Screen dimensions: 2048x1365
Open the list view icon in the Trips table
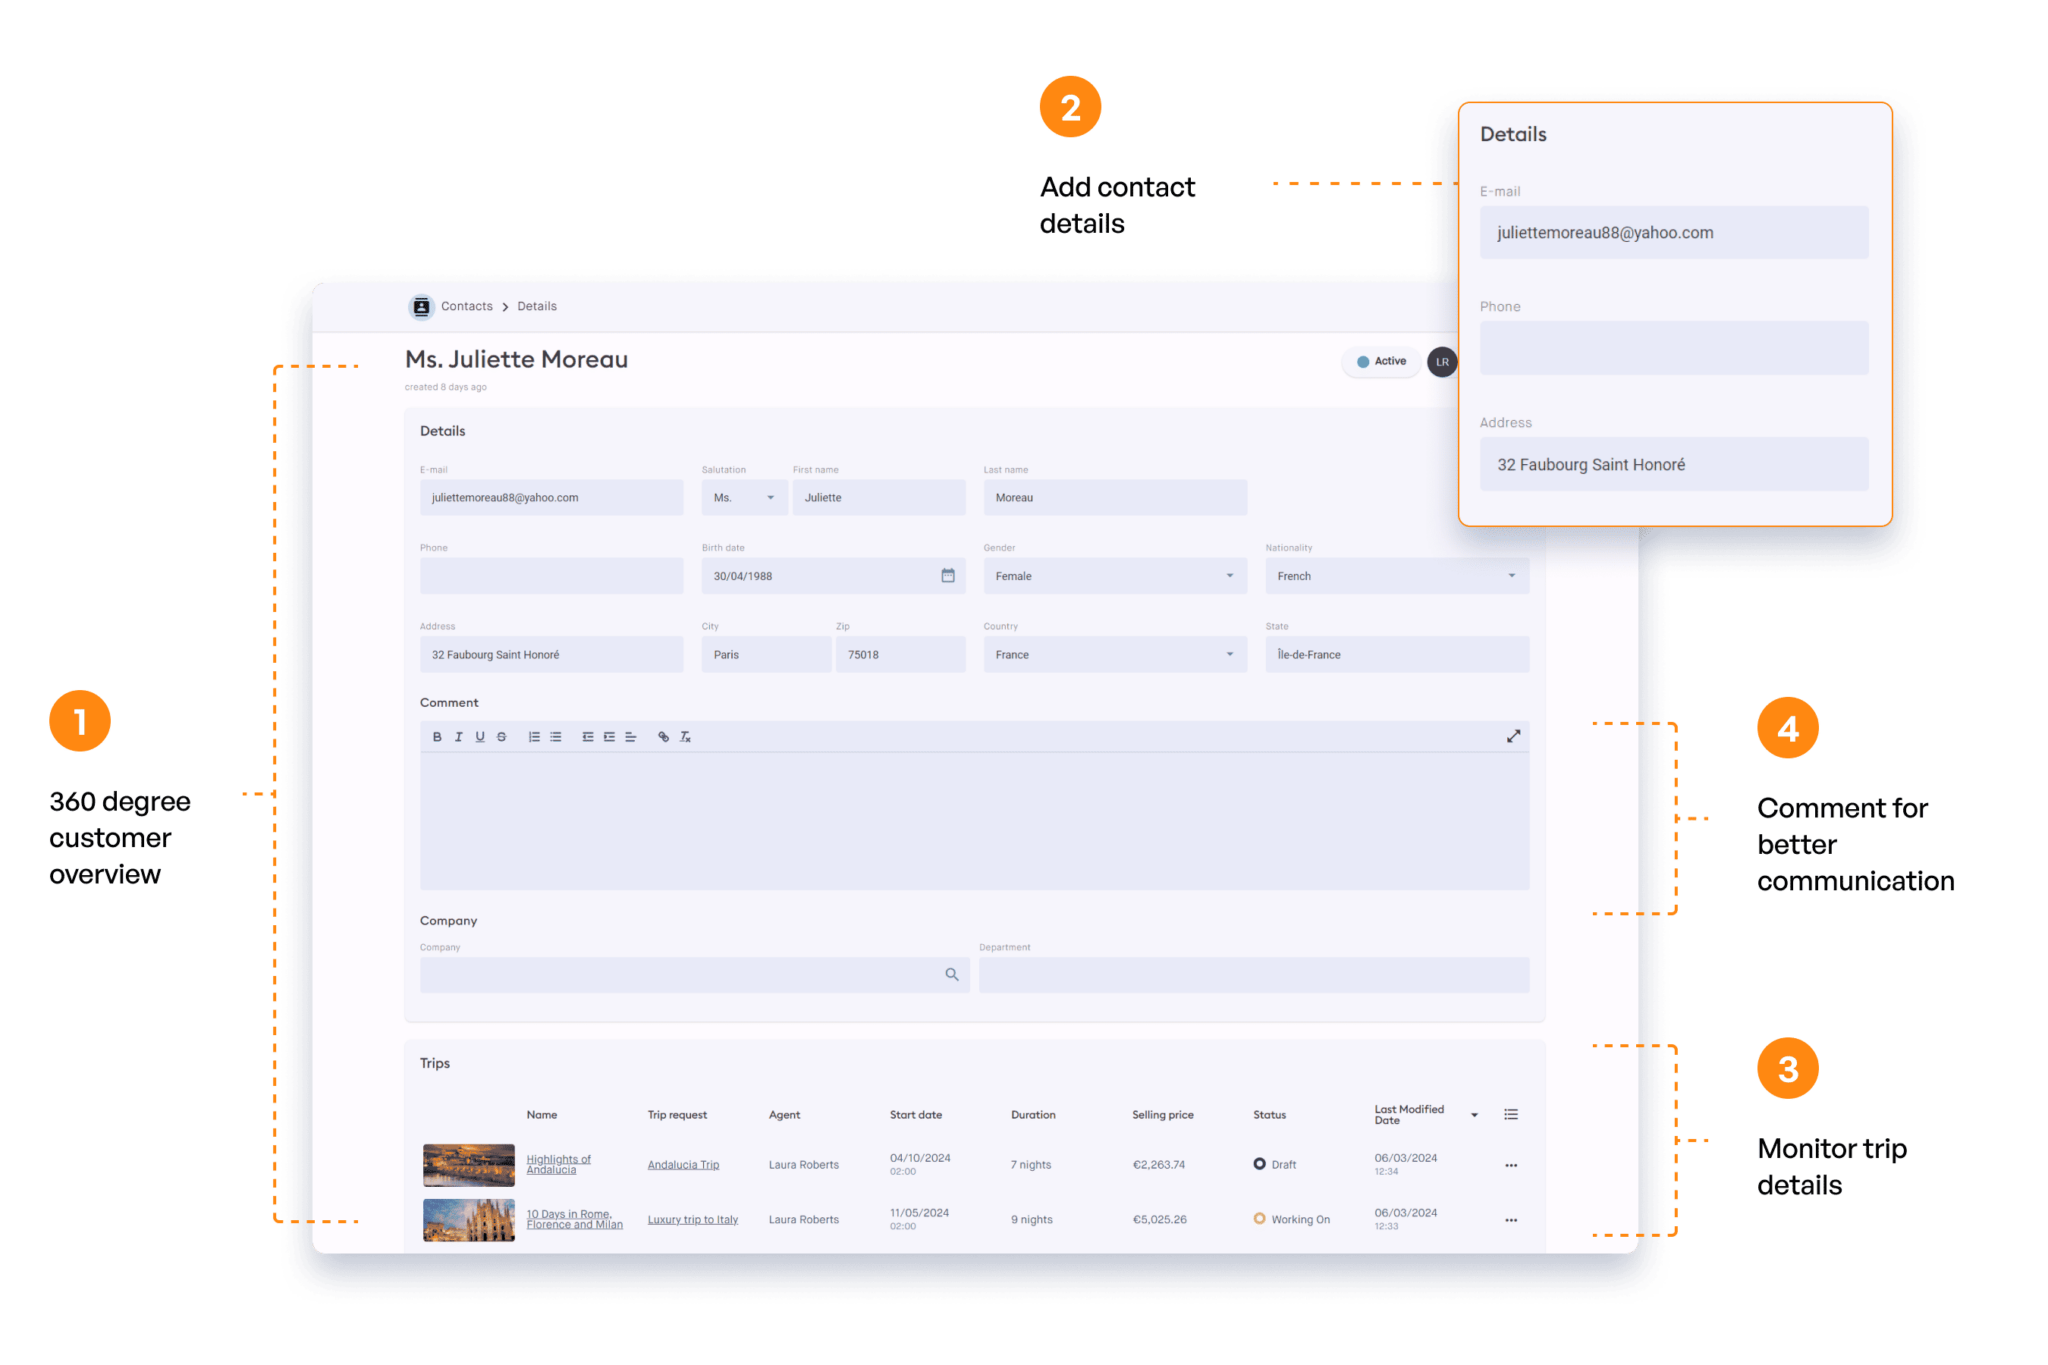click(x=1511, y=1114)
